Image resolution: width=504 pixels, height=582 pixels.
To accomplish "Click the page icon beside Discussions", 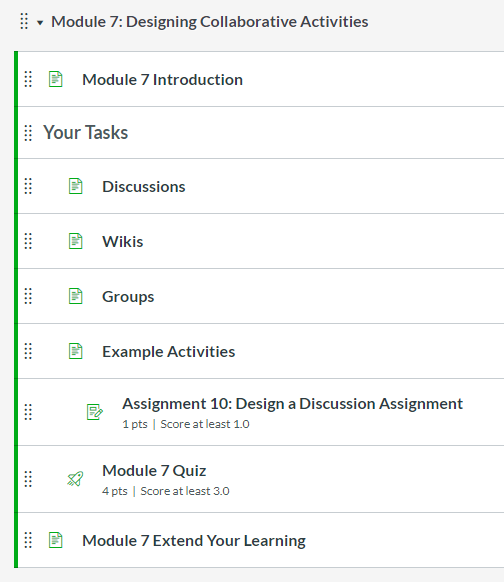I will point(76,186).
